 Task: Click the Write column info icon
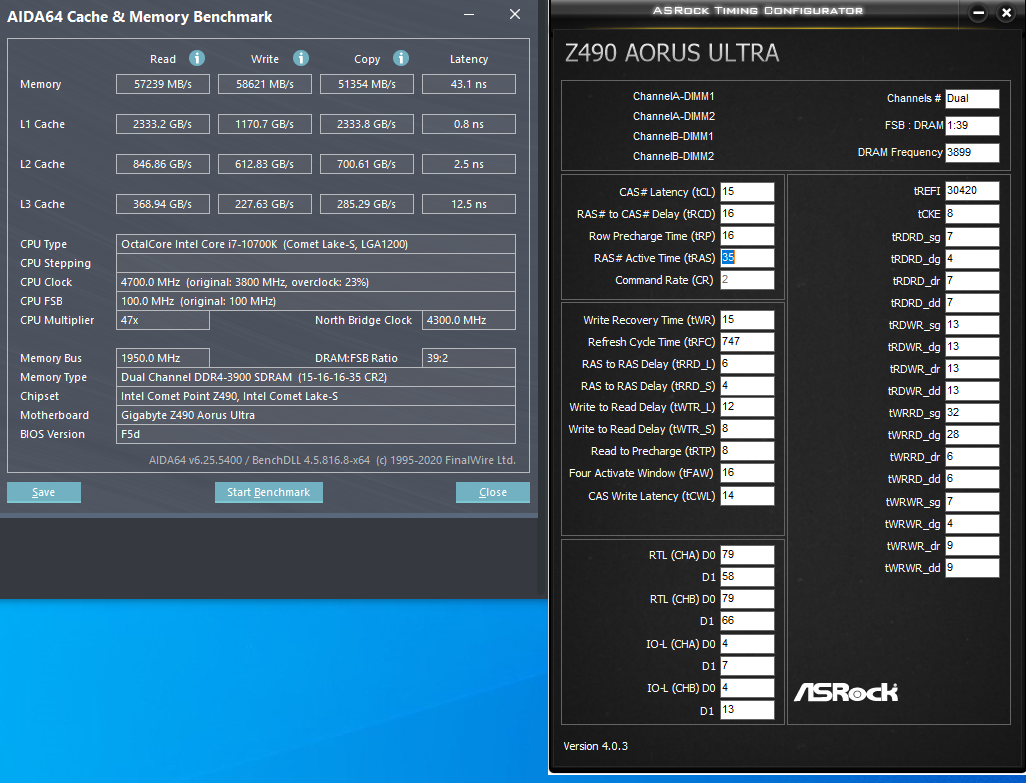(x=301, y=58)
